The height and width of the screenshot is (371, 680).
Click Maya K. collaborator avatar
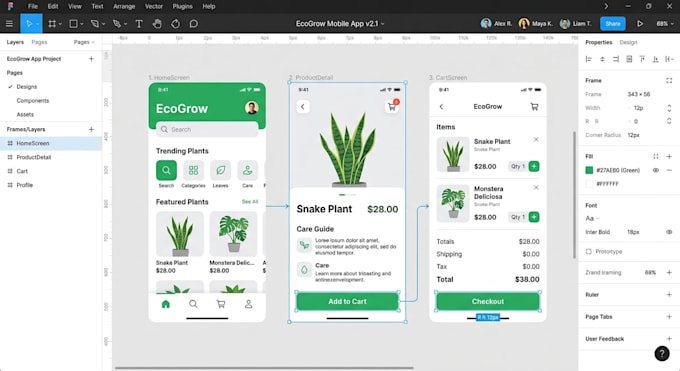(524, 23)
